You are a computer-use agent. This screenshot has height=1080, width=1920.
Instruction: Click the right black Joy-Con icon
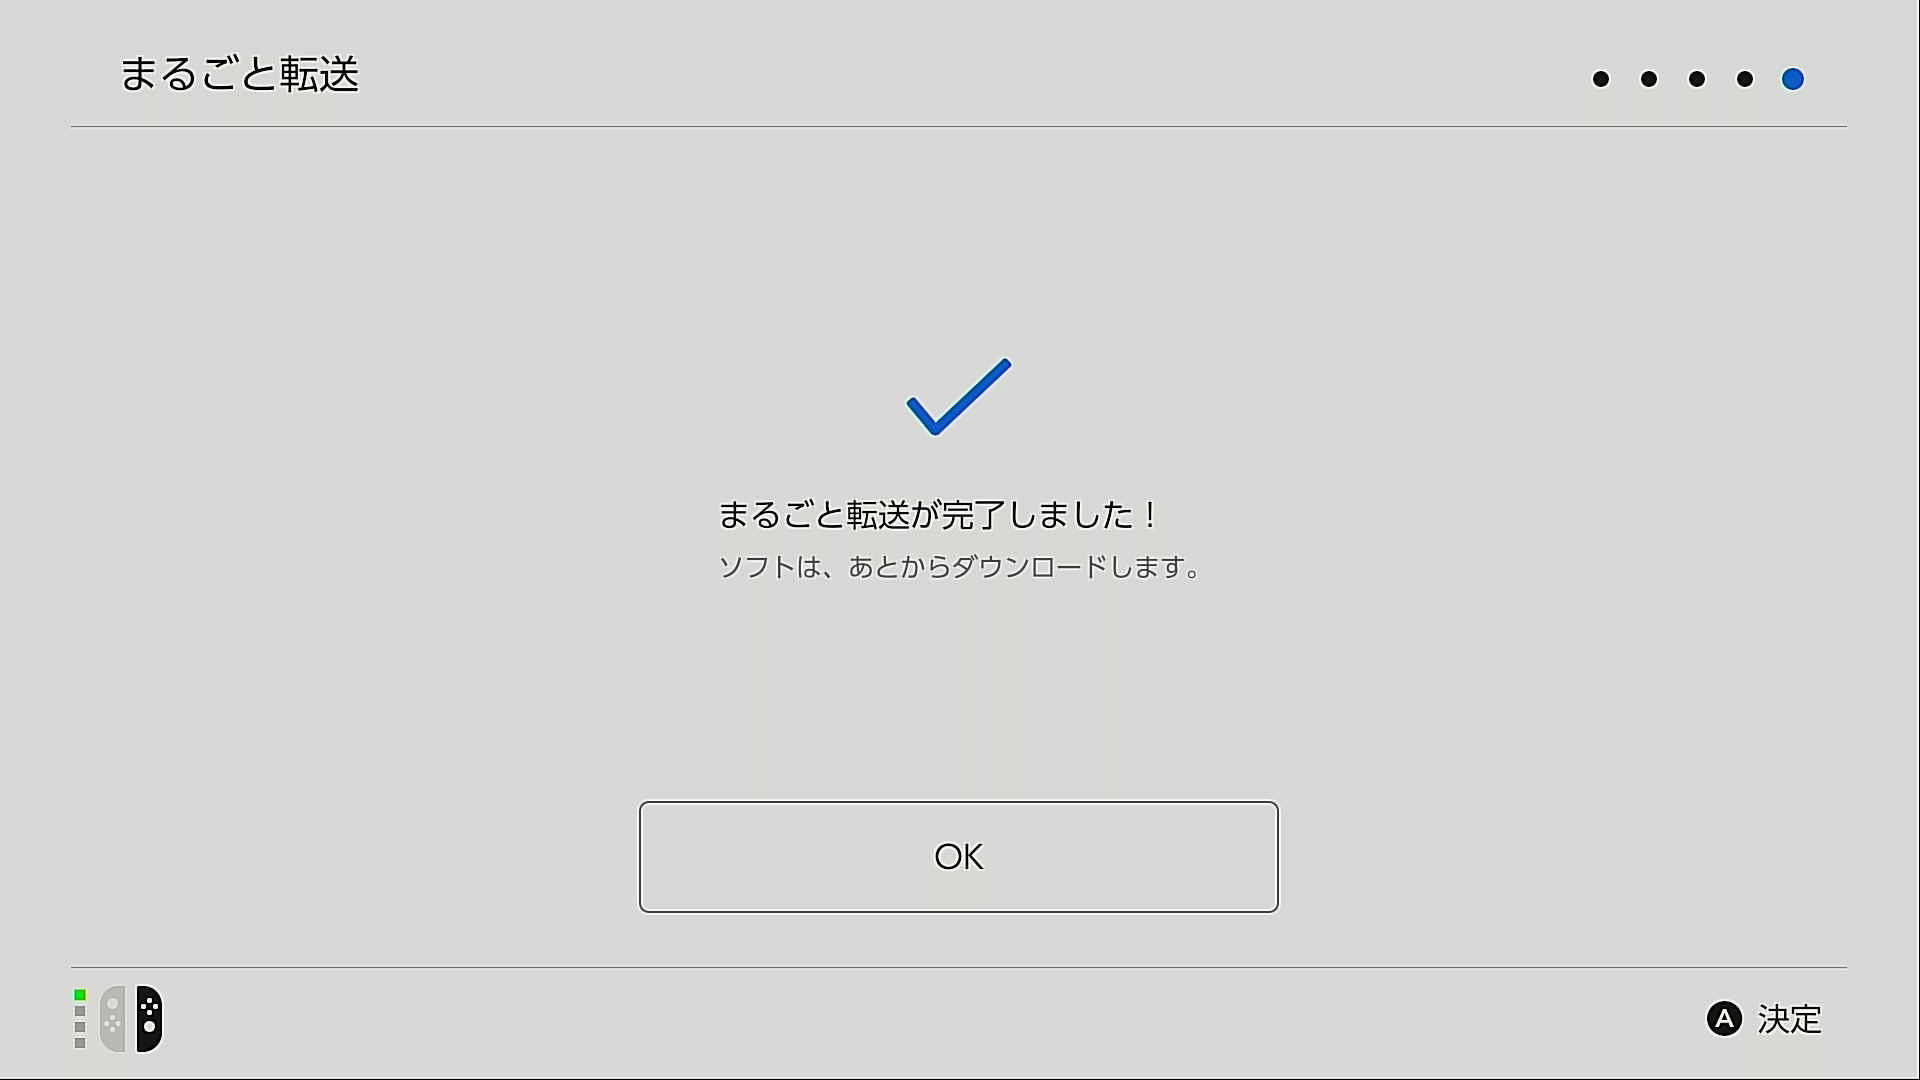(x=149, y=1019)
